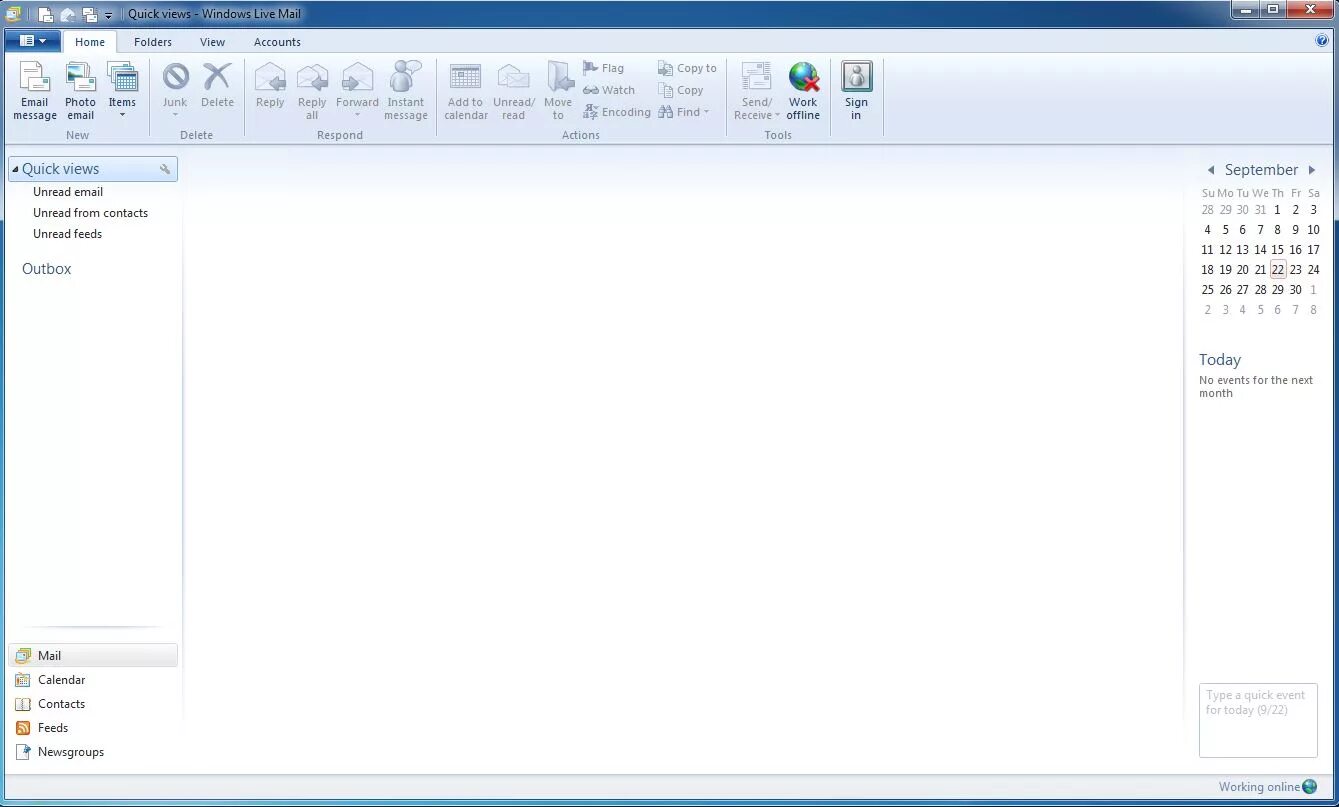Open the View ribbon tab
This screenshot has width=1339, height=807.
(x=212, y=42)
